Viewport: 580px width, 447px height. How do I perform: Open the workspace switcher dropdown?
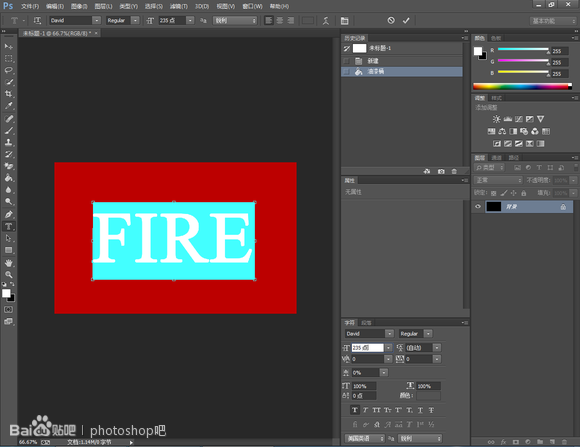(x=553, y=21)
